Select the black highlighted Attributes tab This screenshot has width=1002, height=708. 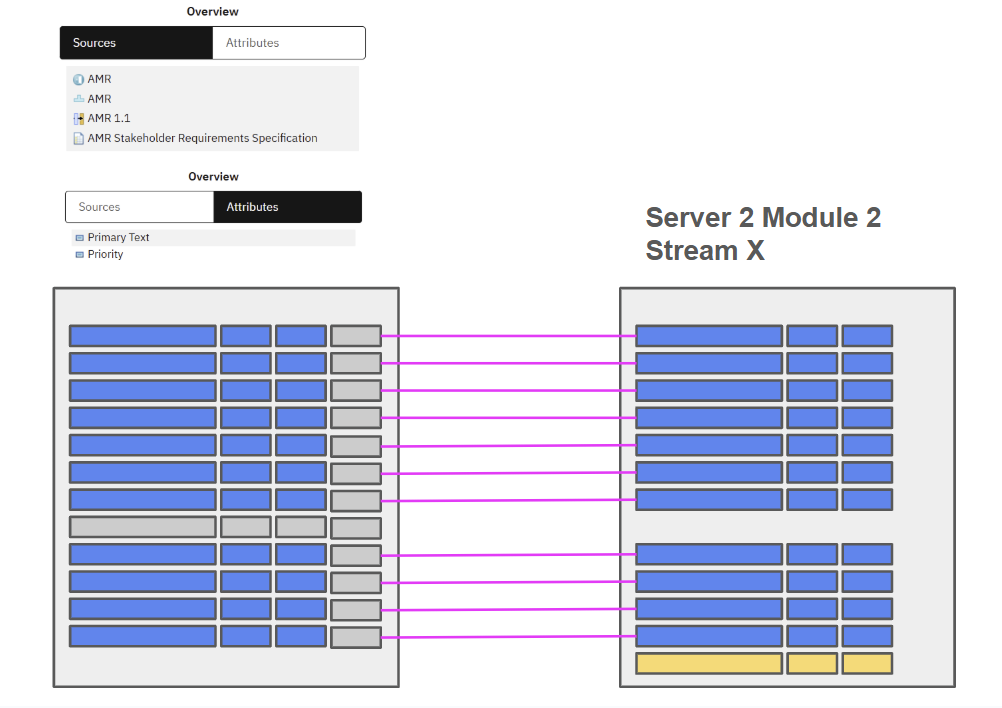point(287,207)
